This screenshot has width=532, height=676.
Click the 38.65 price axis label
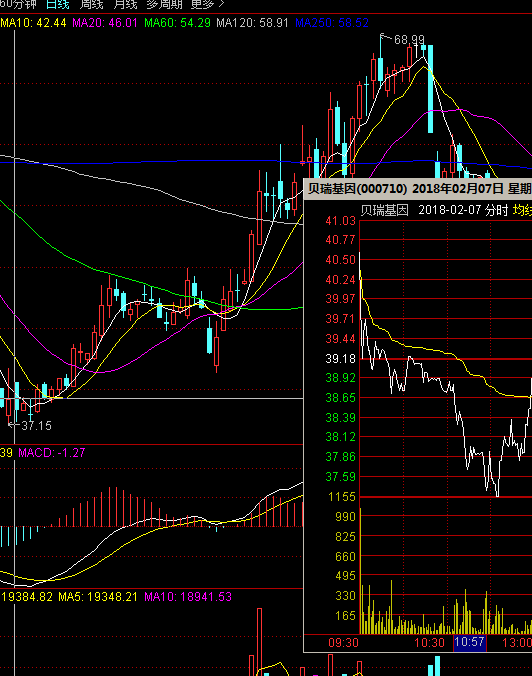pos(341,397)
